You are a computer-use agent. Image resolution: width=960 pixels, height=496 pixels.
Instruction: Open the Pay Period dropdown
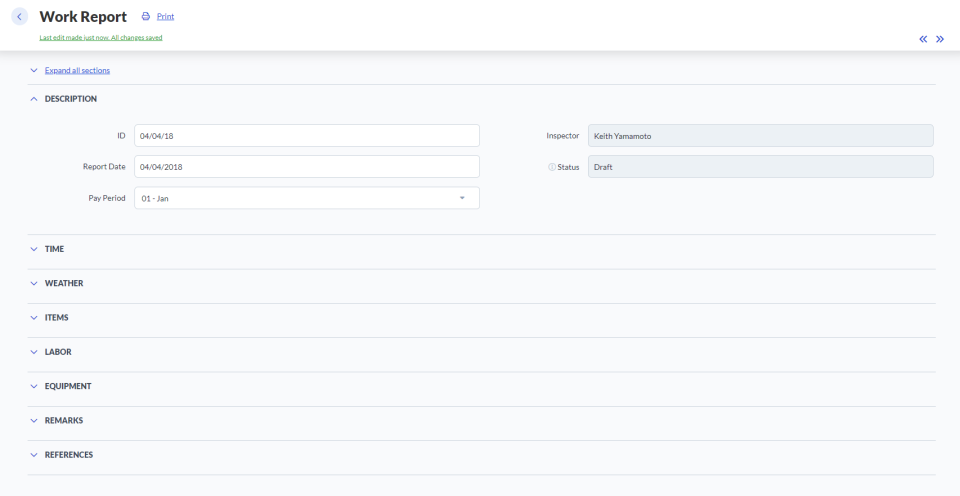307,198
